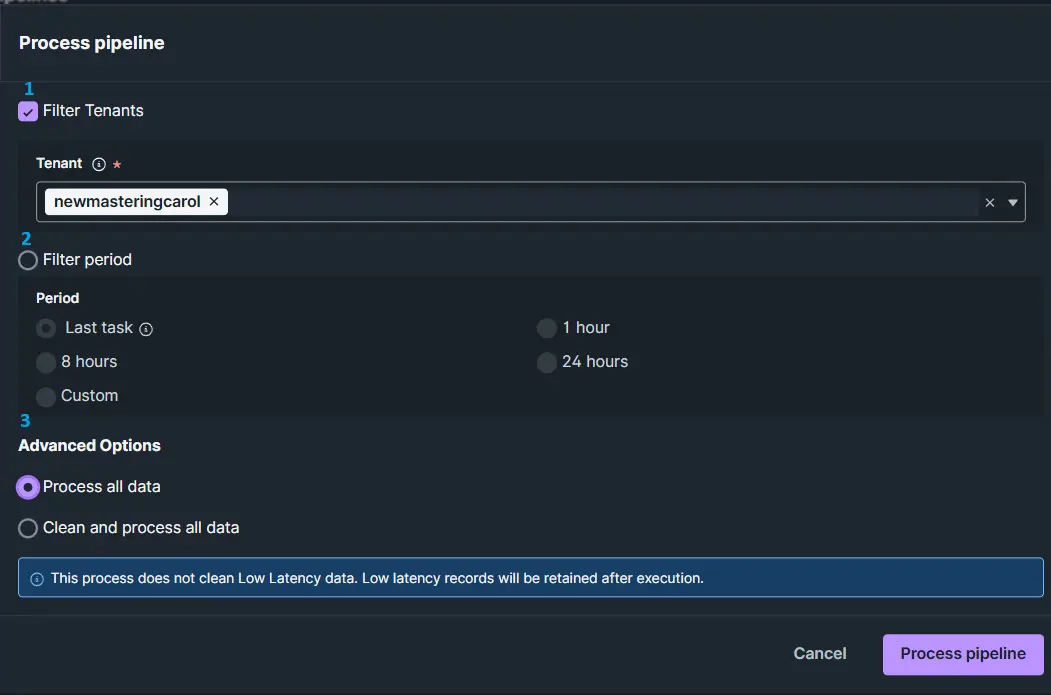Click the Advanced Options heading
Screen dimensions: 1051x695
[89, 446]
